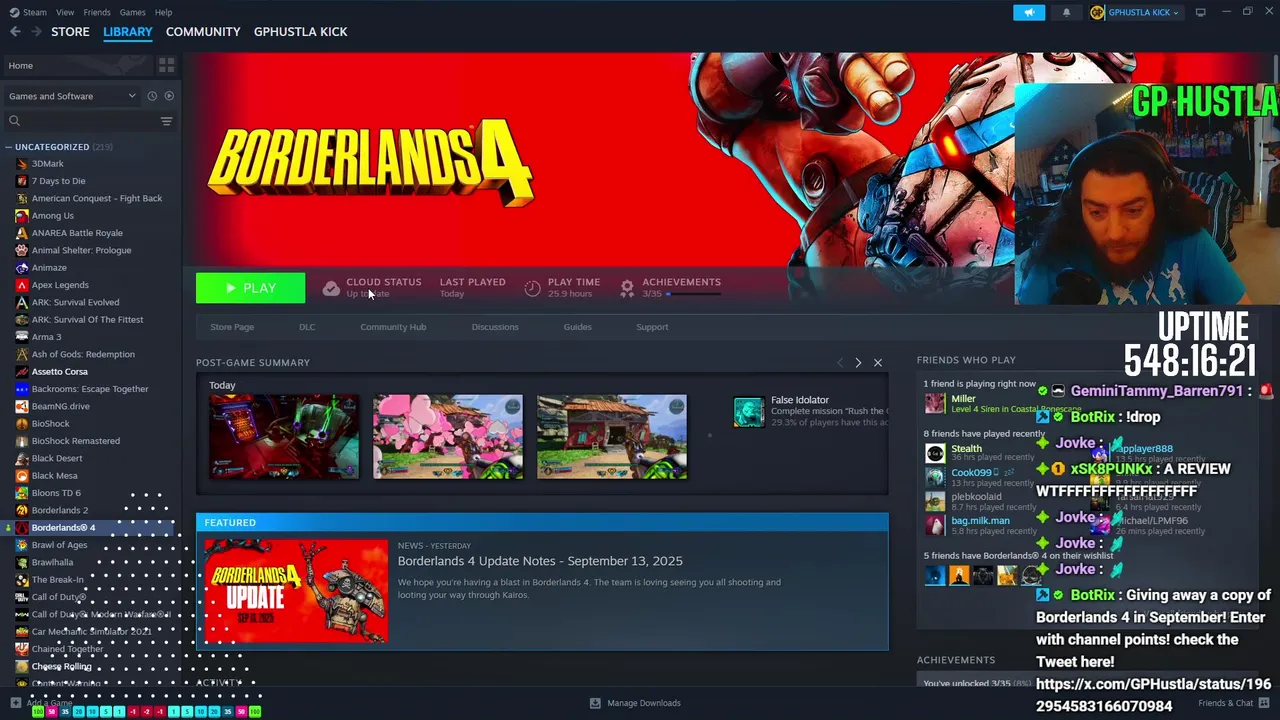Click the Last Played Today label
1280x720 pixels.
472,288
